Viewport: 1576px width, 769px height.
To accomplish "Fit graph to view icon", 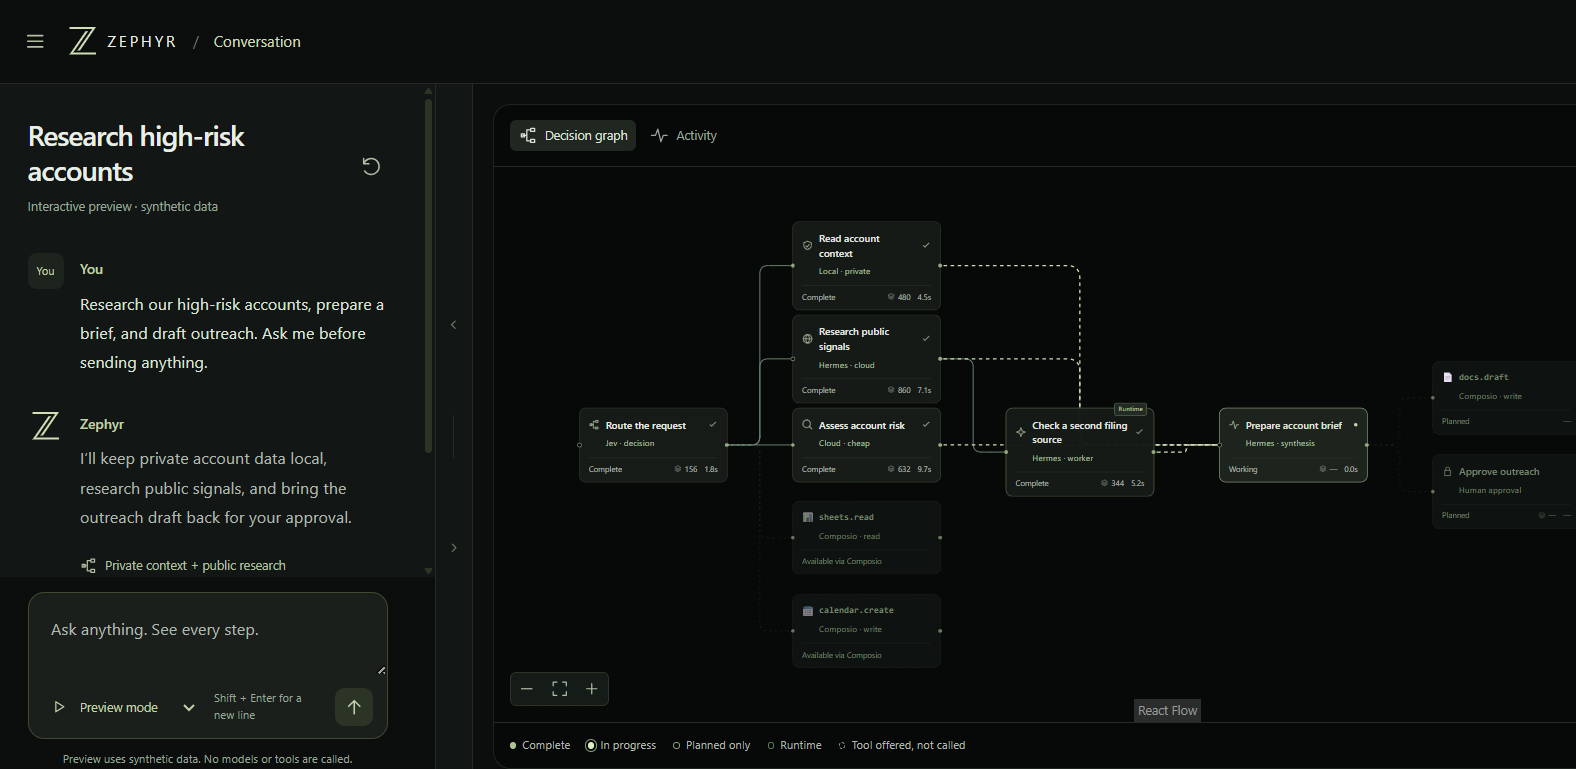I will 560,689.
